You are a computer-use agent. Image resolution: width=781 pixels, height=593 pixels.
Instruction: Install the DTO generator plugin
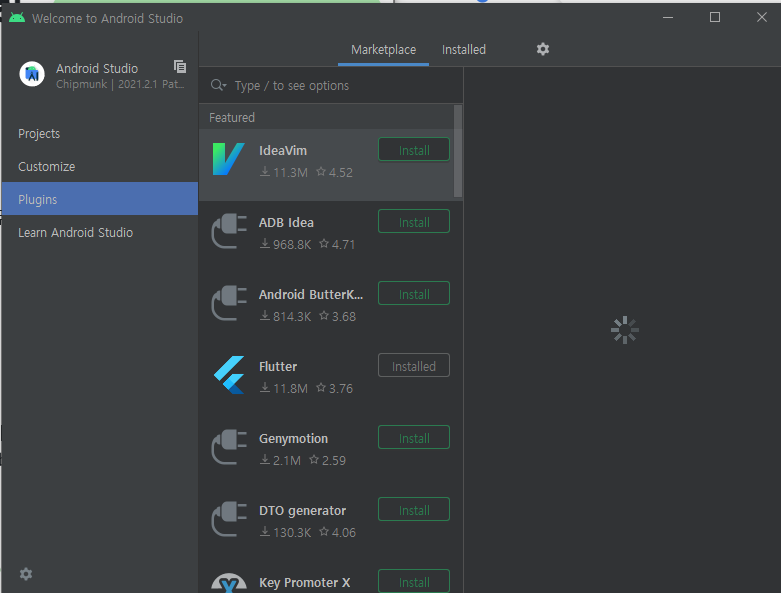point(414,510)
